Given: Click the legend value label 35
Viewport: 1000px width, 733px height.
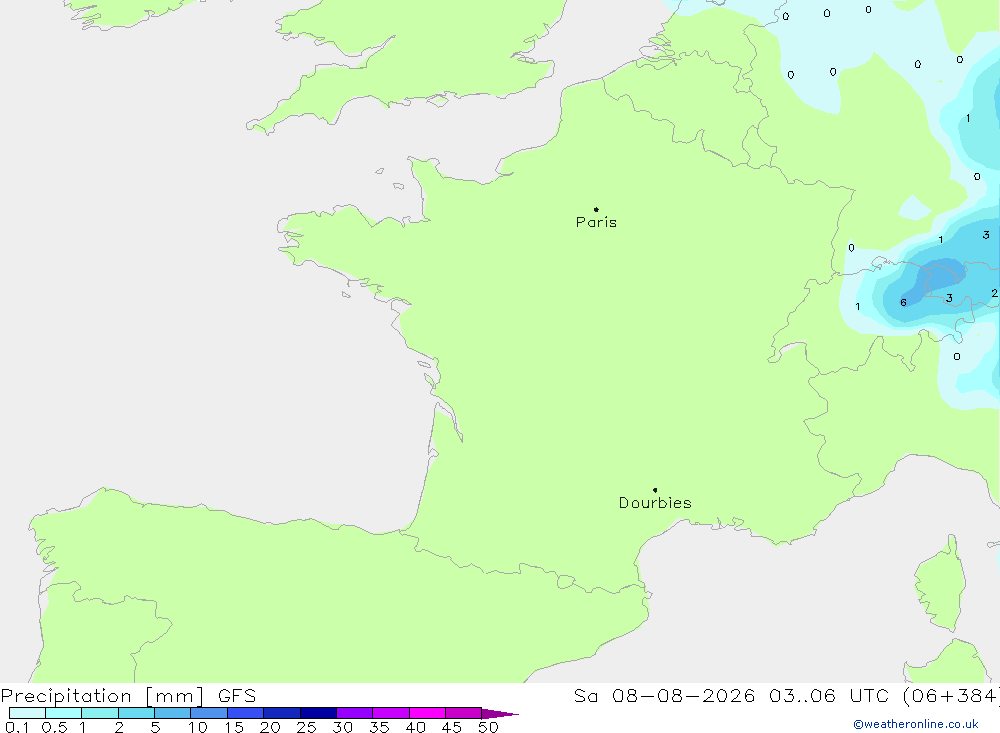Looking at the screenshot, I should (379, 727).
